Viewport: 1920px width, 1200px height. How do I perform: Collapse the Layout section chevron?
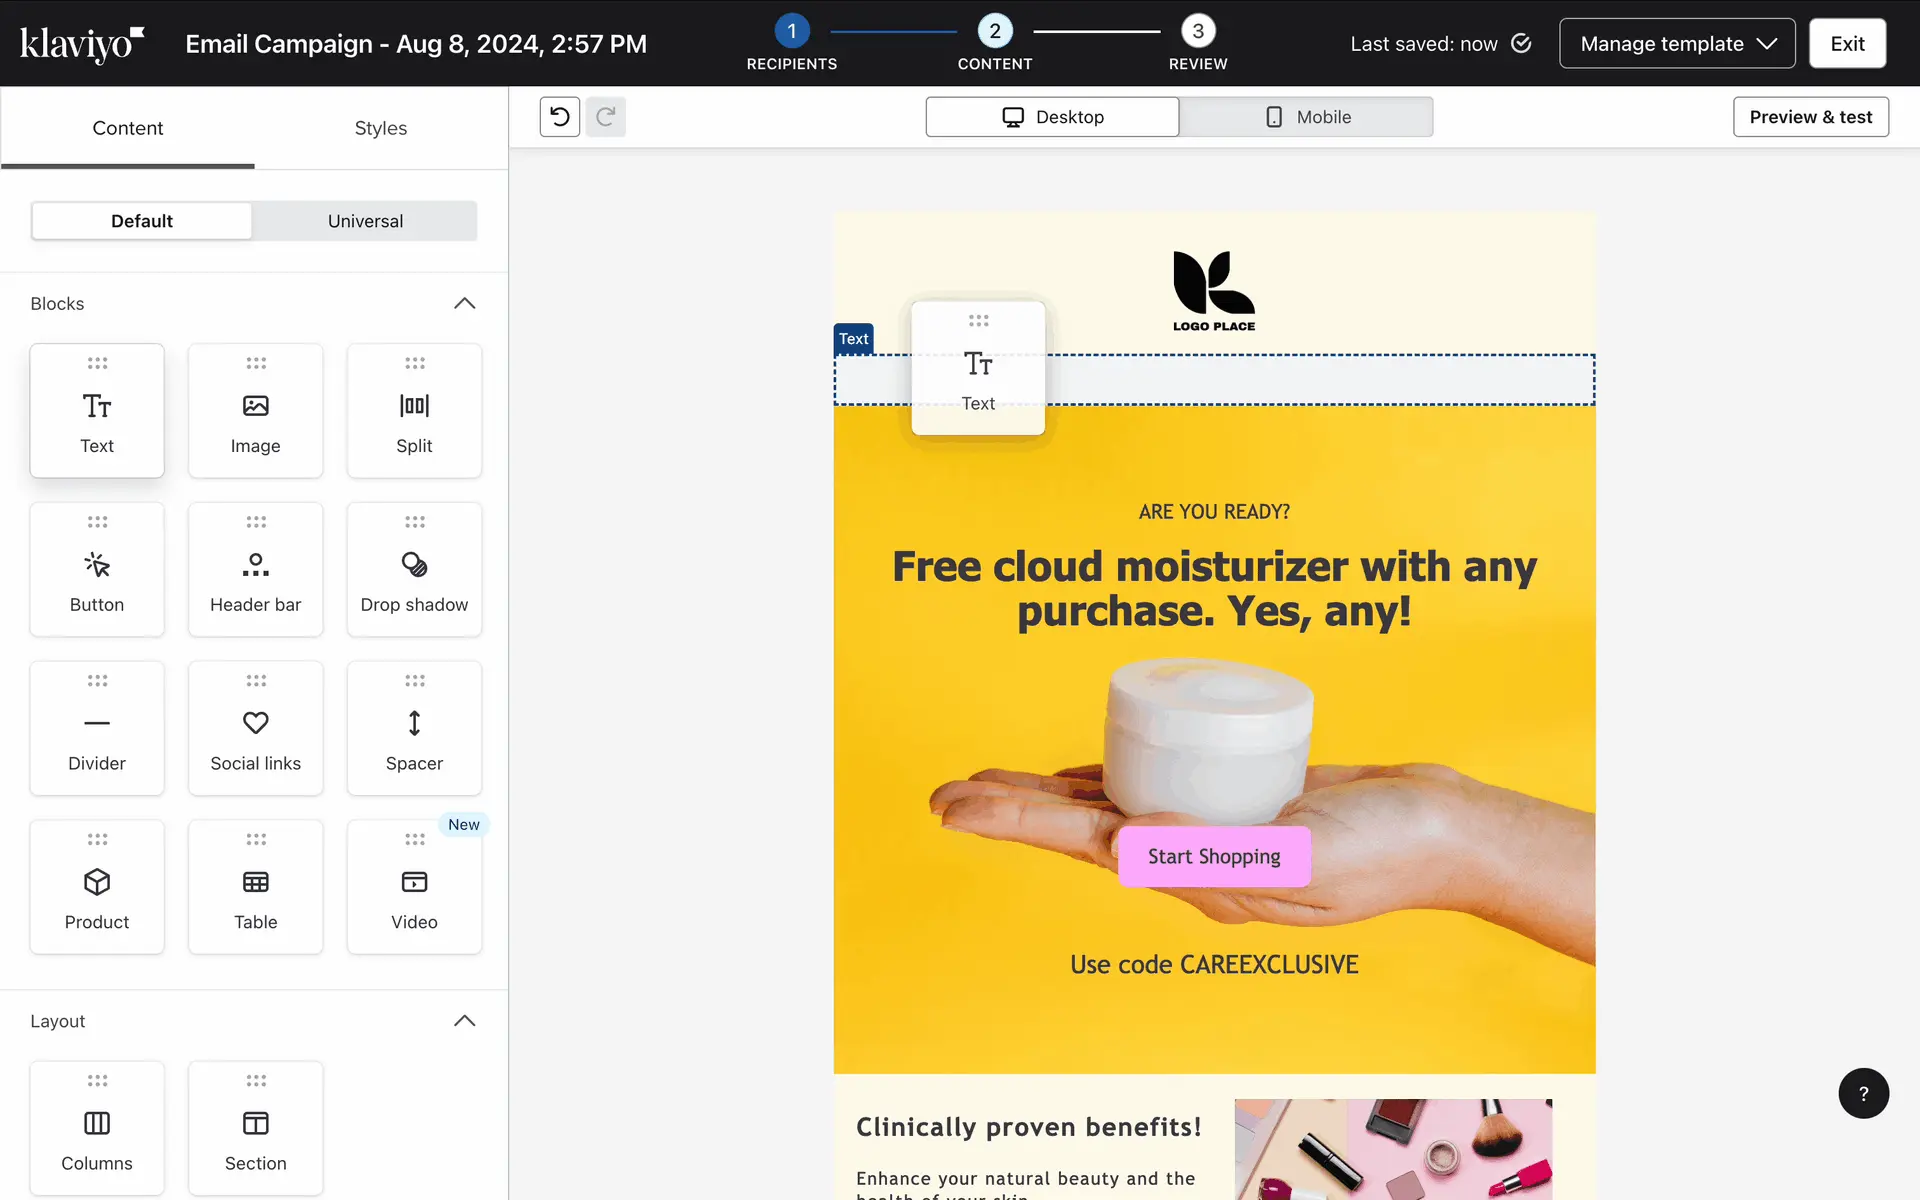[464, 1021]
